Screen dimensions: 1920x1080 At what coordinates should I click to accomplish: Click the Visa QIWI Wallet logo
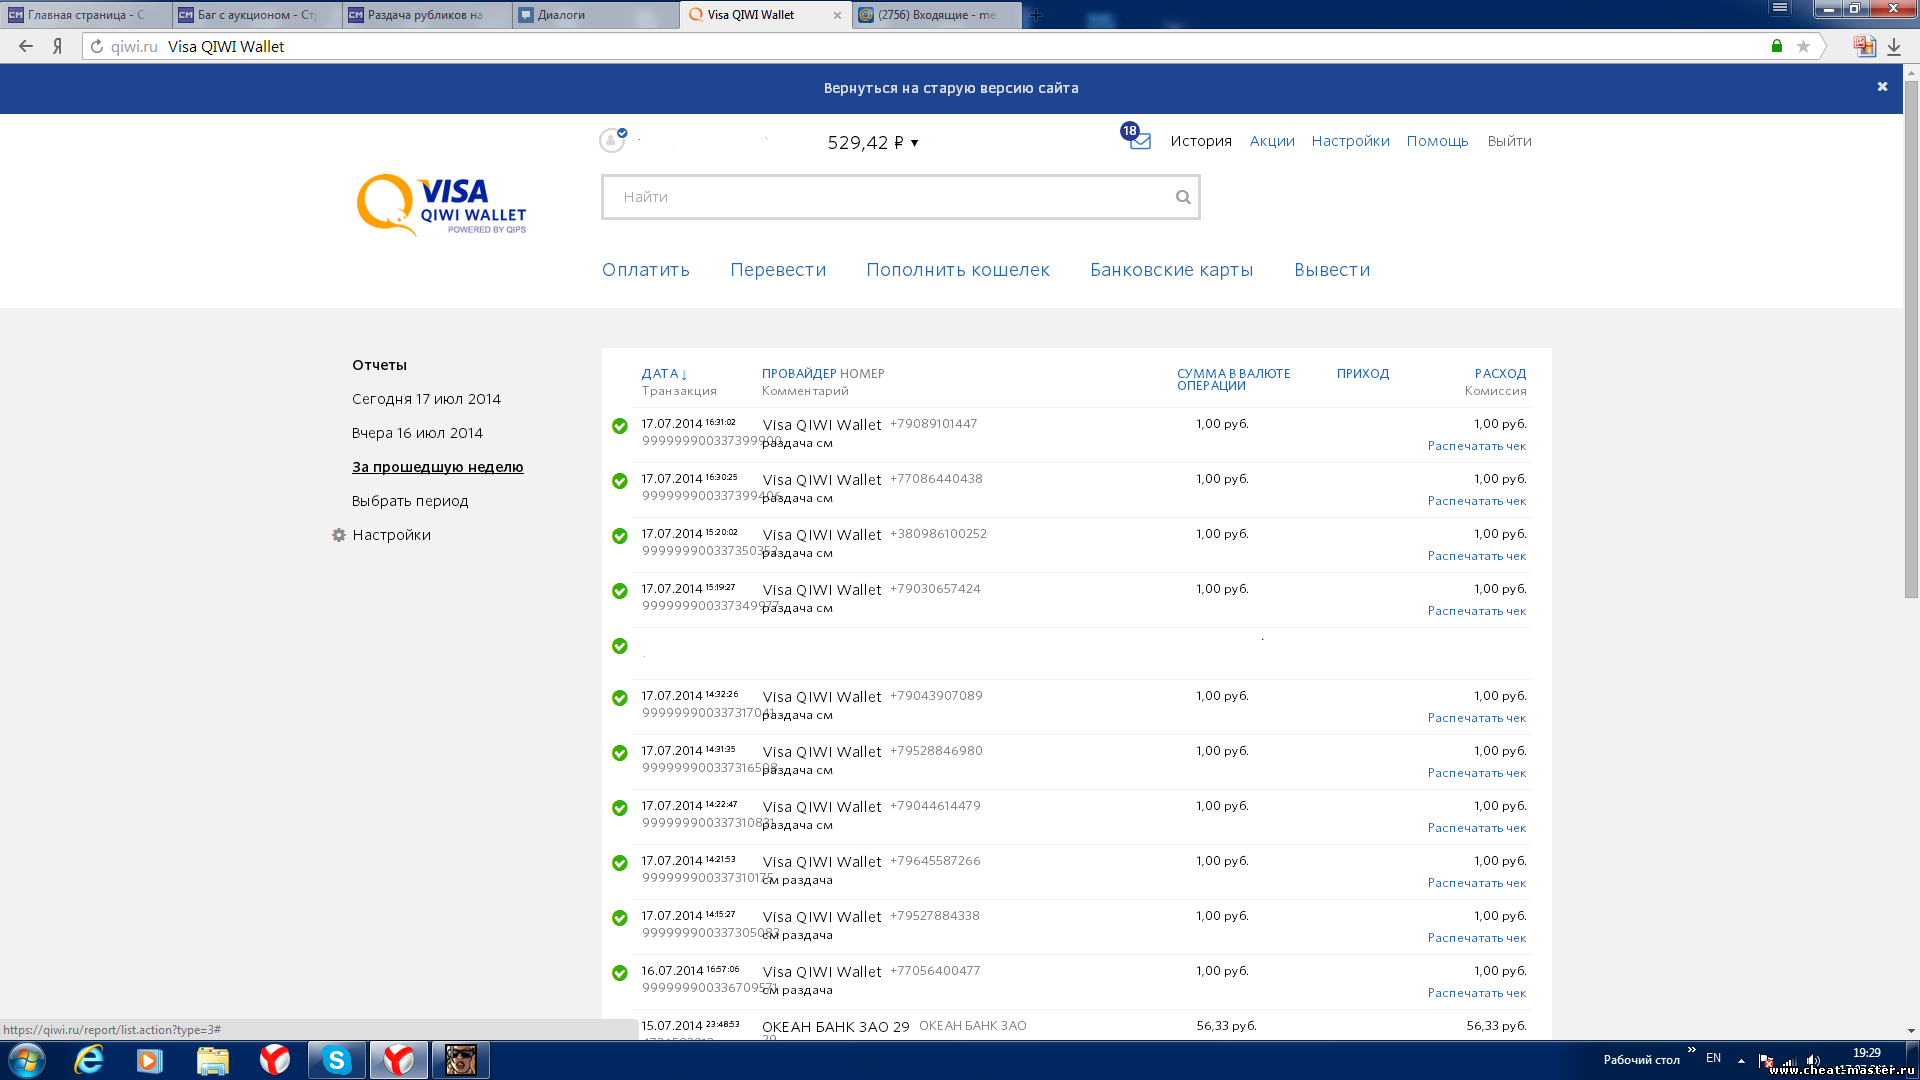441,205
